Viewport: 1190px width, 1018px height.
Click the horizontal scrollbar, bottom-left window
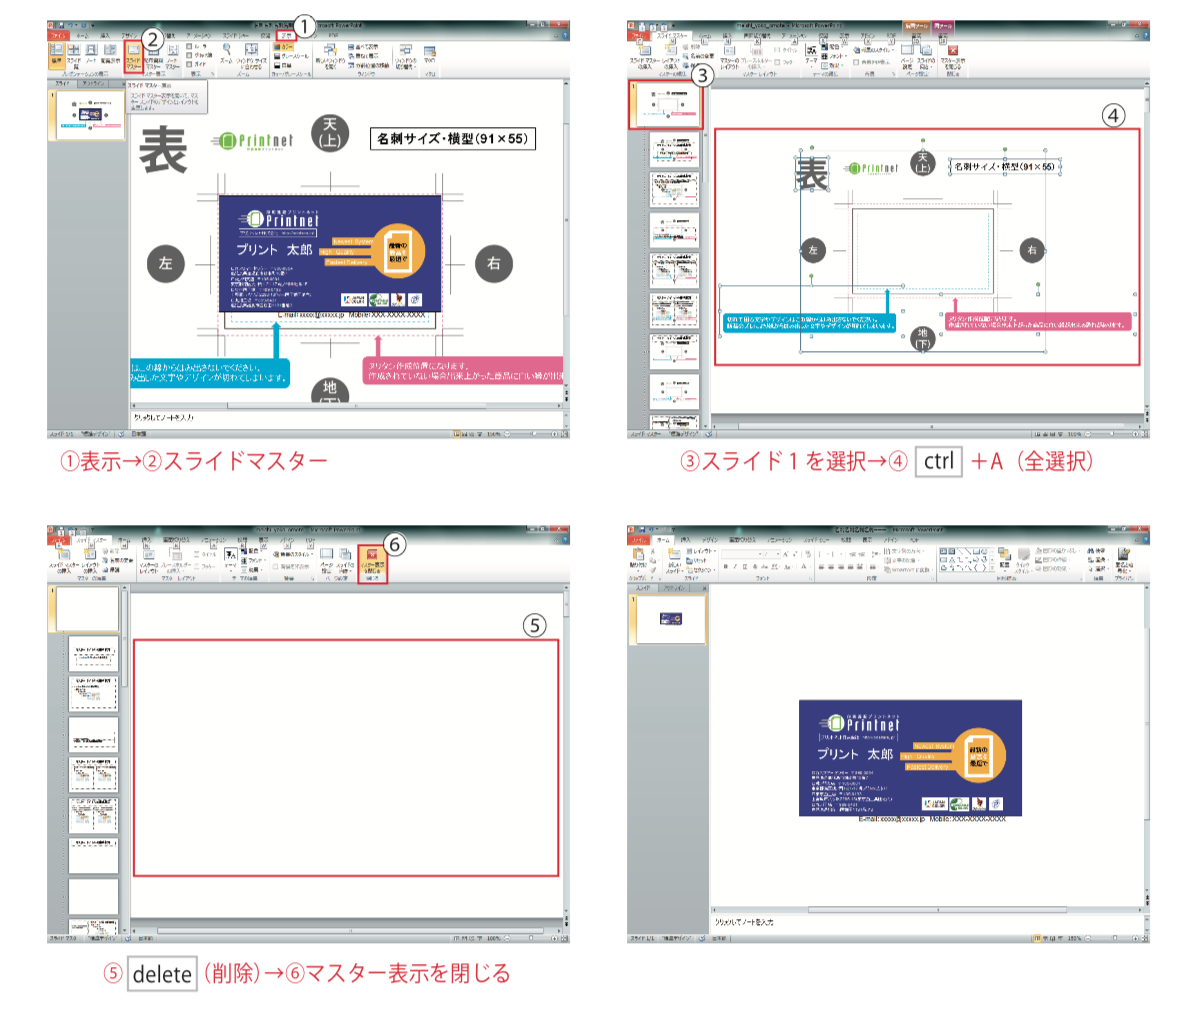(349, 931)
